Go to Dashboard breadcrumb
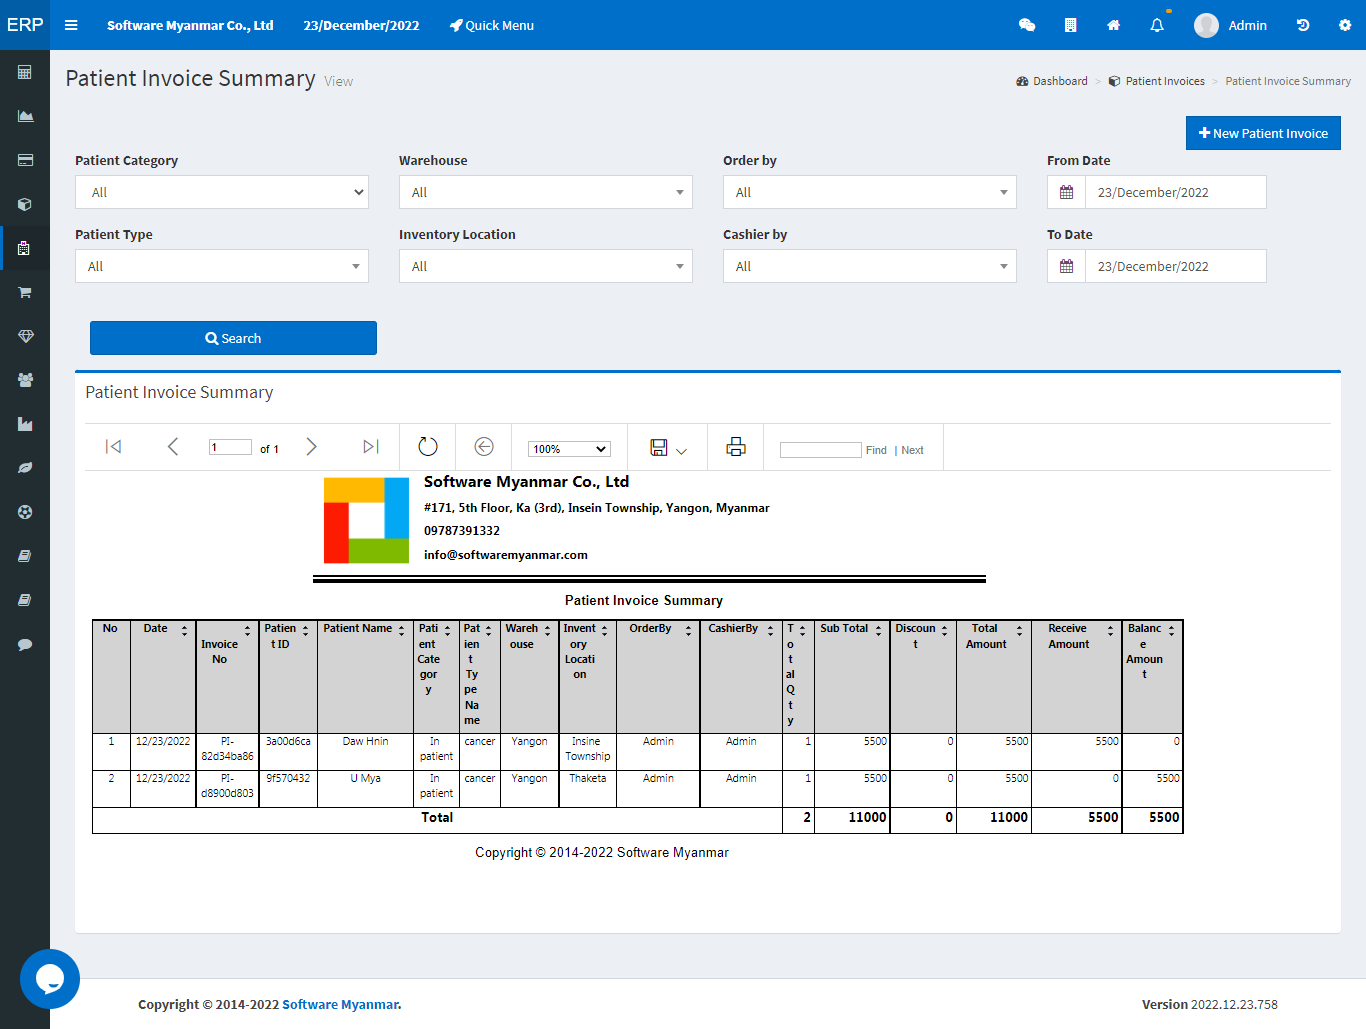Viewport: 1366px width, 1029px height. (x=1052, y=81)
